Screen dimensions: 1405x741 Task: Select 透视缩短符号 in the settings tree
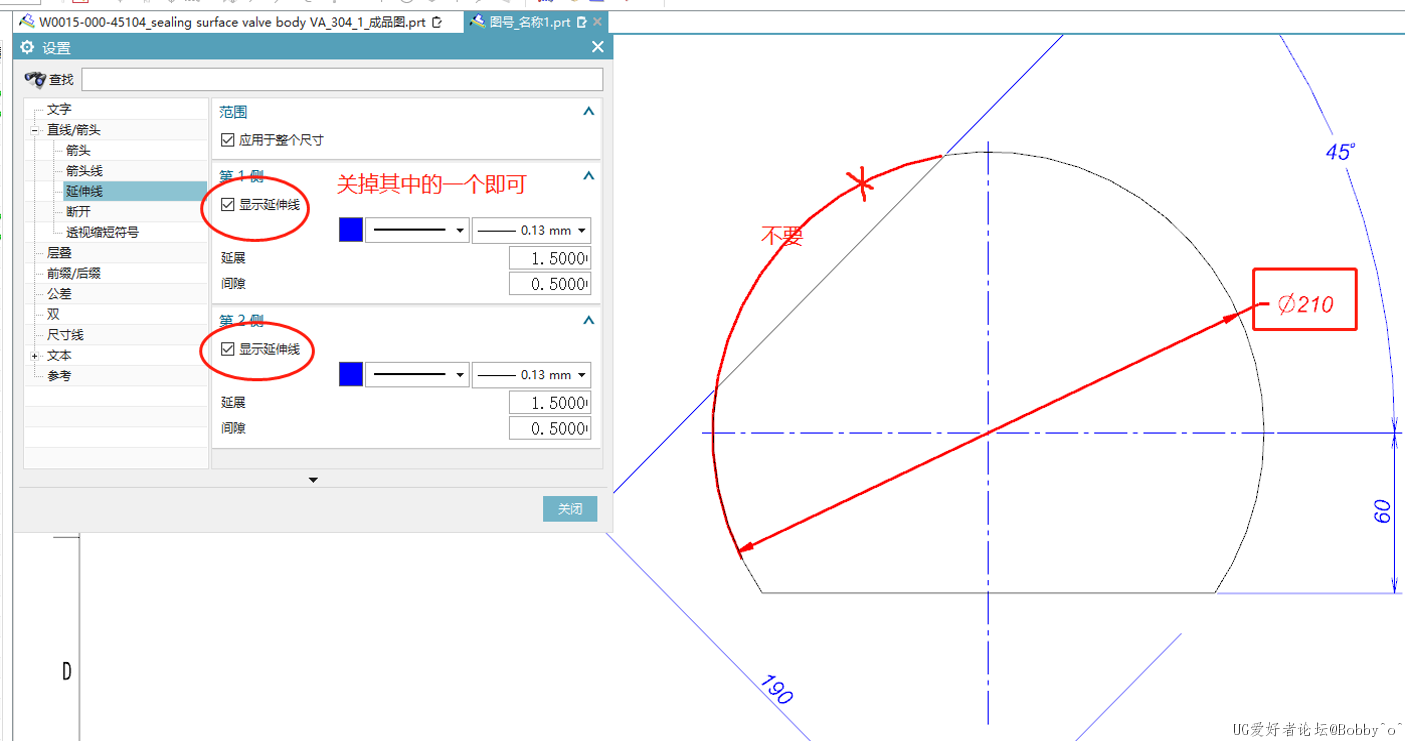pyautogui.click(x=102, y=232)
